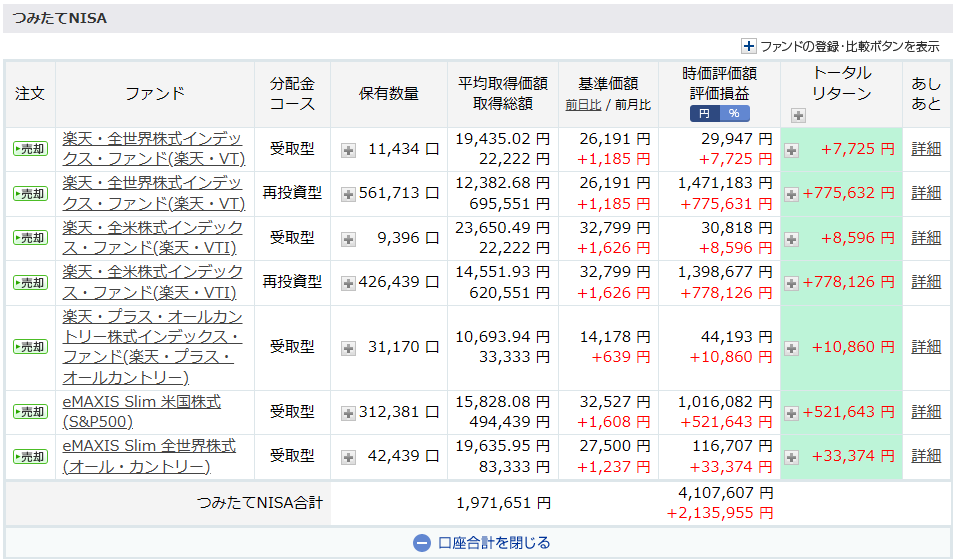Switch valuation display to %
Screen dimensions: 953x559
tap(734, 114)
